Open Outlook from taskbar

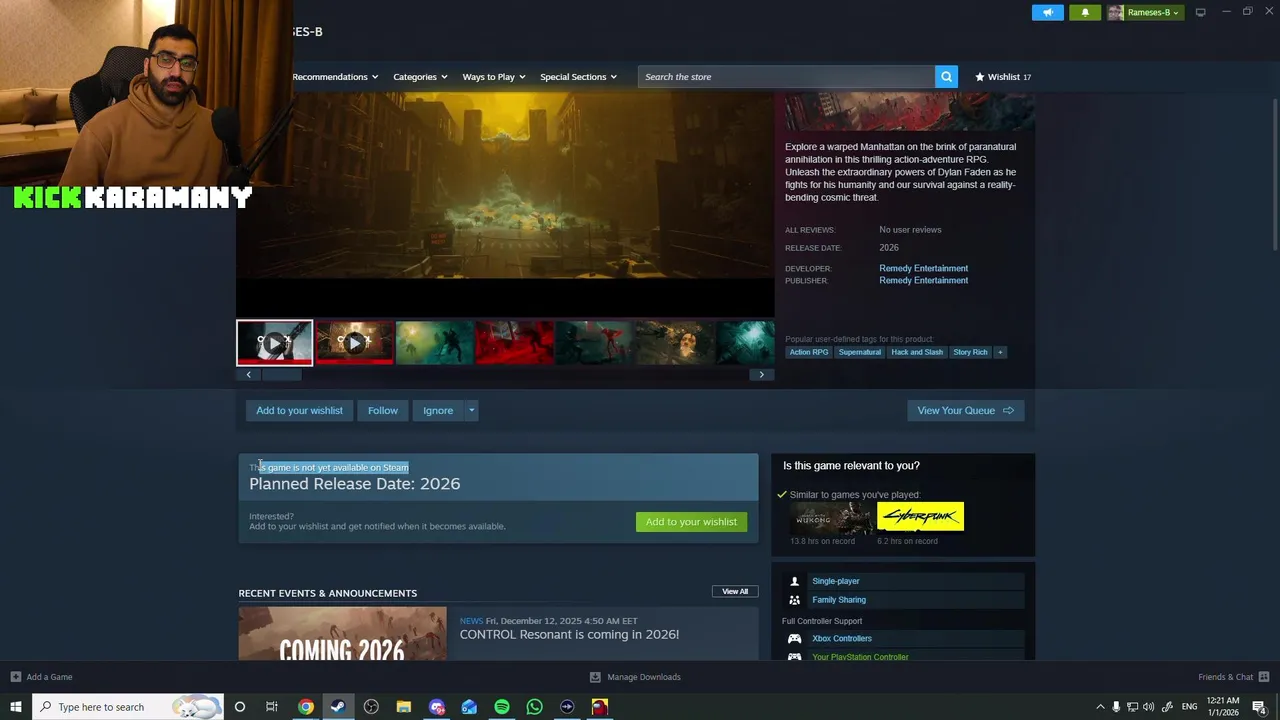point(469,707)
